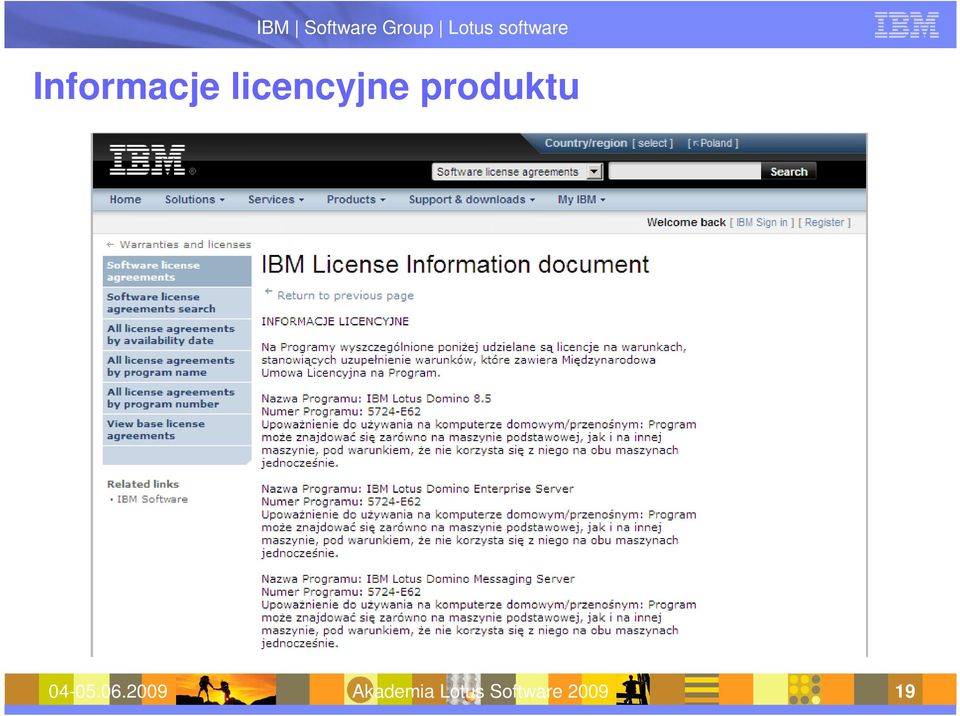
Task: Click the Search button
Action: coord(789,171)
